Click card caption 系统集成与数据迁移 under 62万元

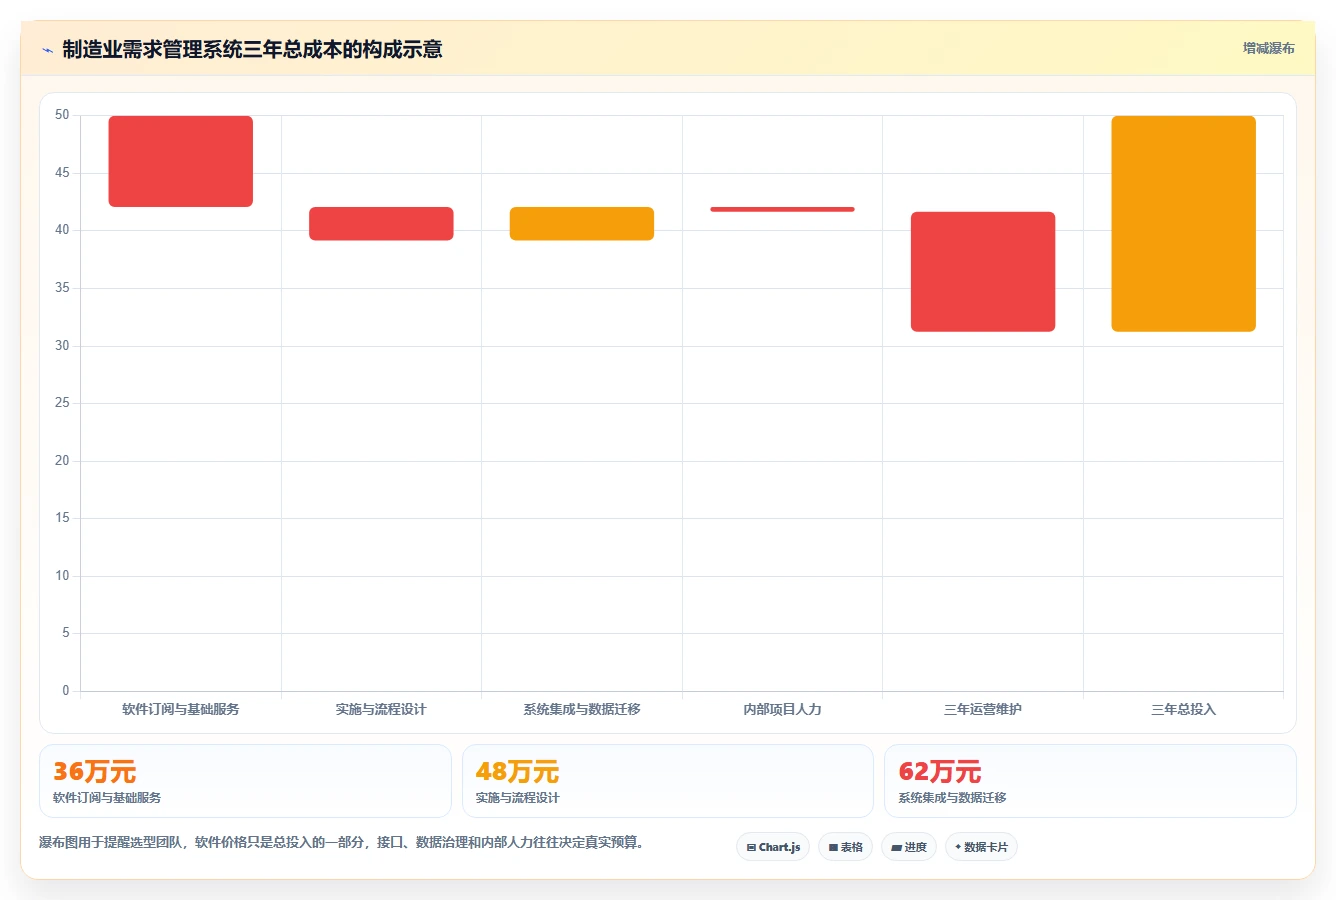tap(952, 798)
